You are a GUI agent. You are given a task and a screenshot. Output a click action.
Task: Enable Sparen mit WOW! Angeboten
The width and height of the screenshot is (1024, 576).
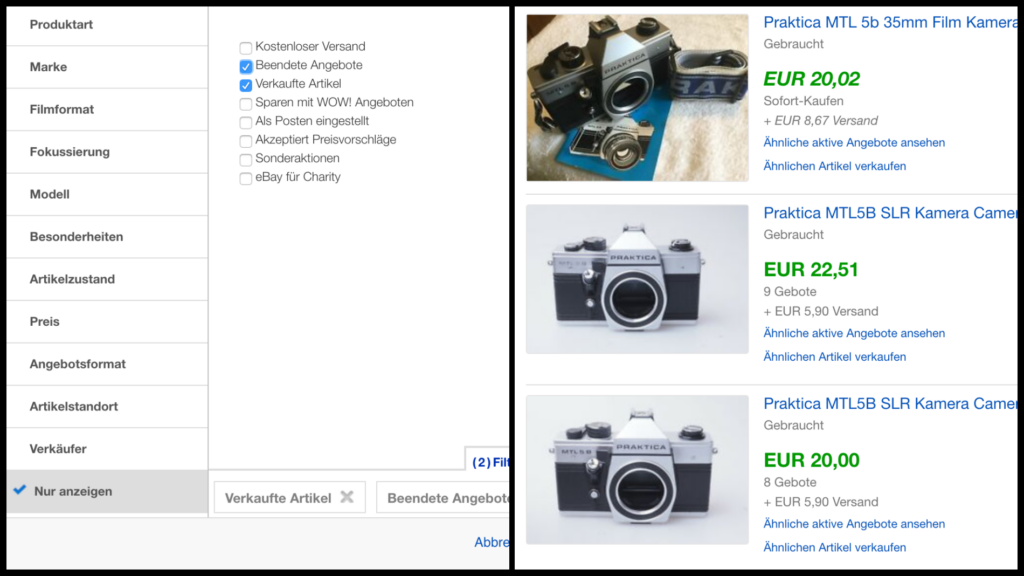(x=246, y=103)
